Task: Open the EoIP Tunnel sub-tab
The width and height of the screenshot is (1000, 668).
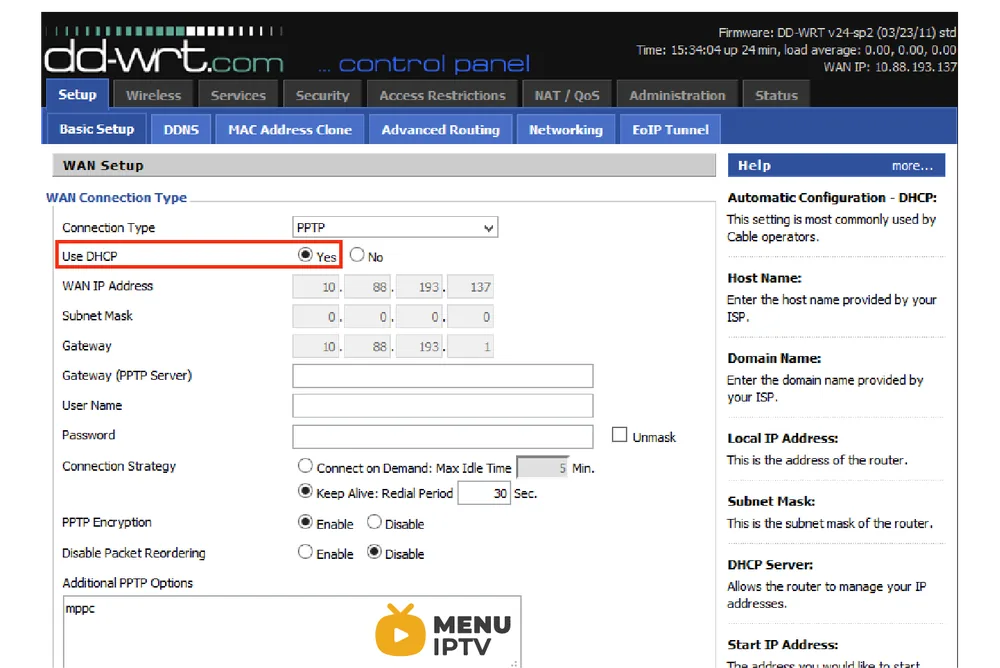Action: [x=670, y=130]
